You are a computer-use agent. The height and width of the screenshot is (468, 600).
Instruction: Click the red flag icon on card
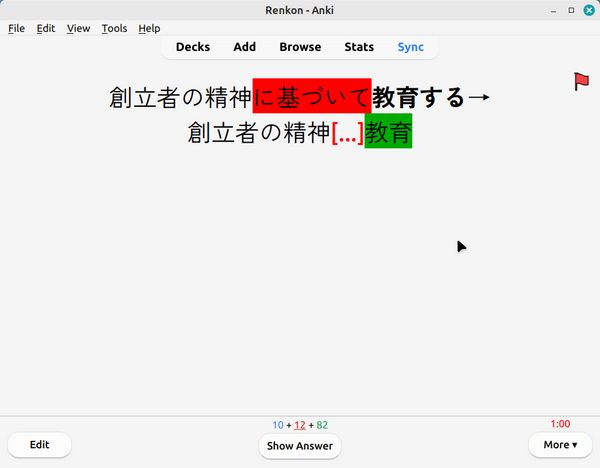pyautogui.click(x=581, y=82)
